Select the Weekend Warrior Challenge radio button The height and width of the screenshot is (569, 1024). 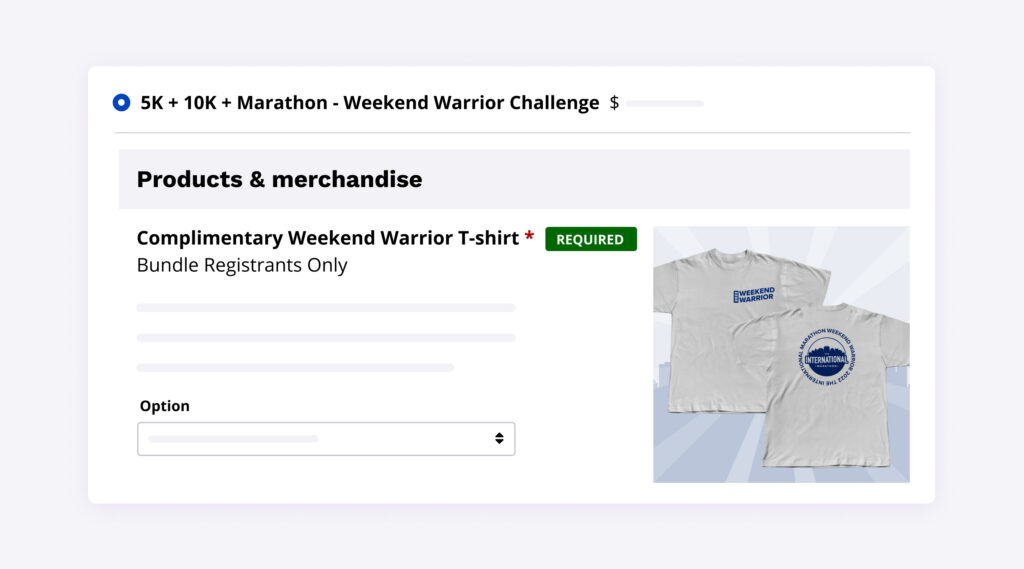pos(121,102)
